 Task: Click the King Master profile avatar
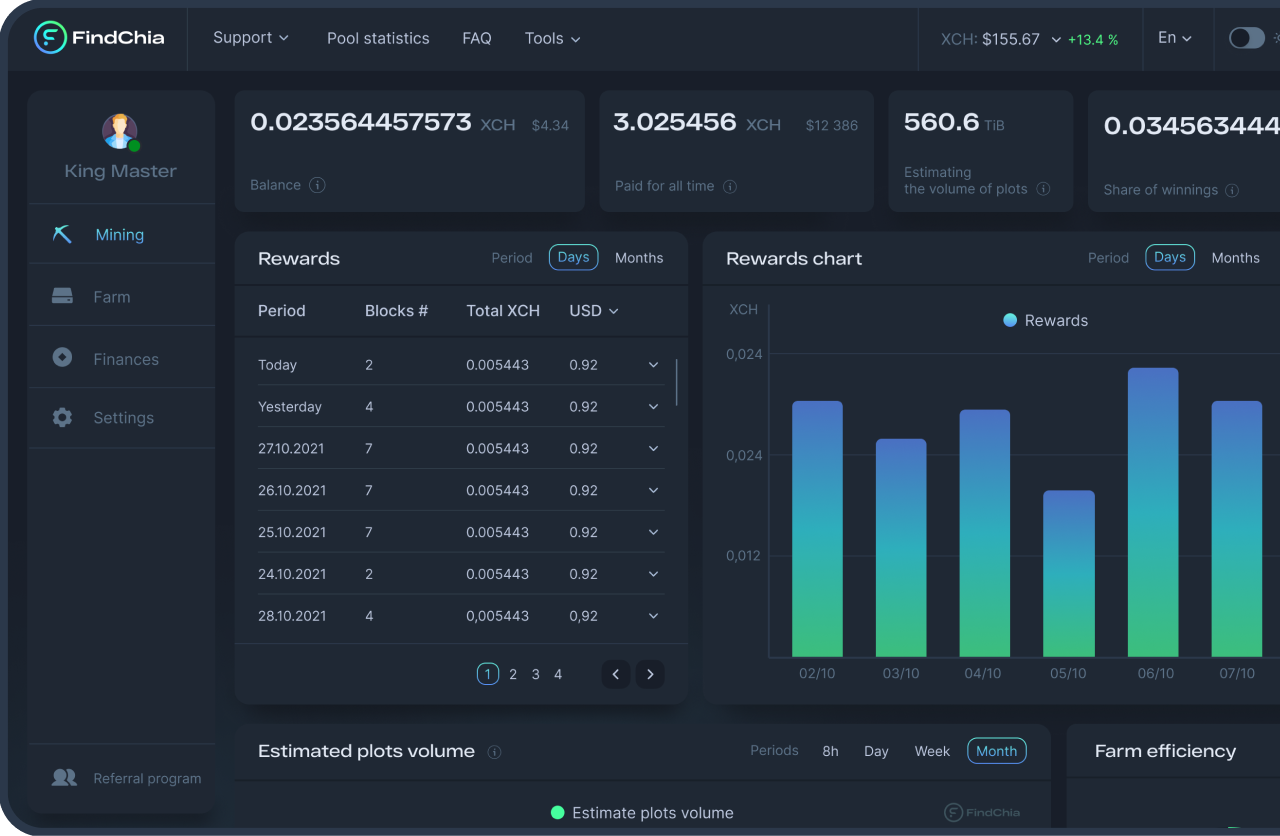pyautogui.click(x=120, y=131)
